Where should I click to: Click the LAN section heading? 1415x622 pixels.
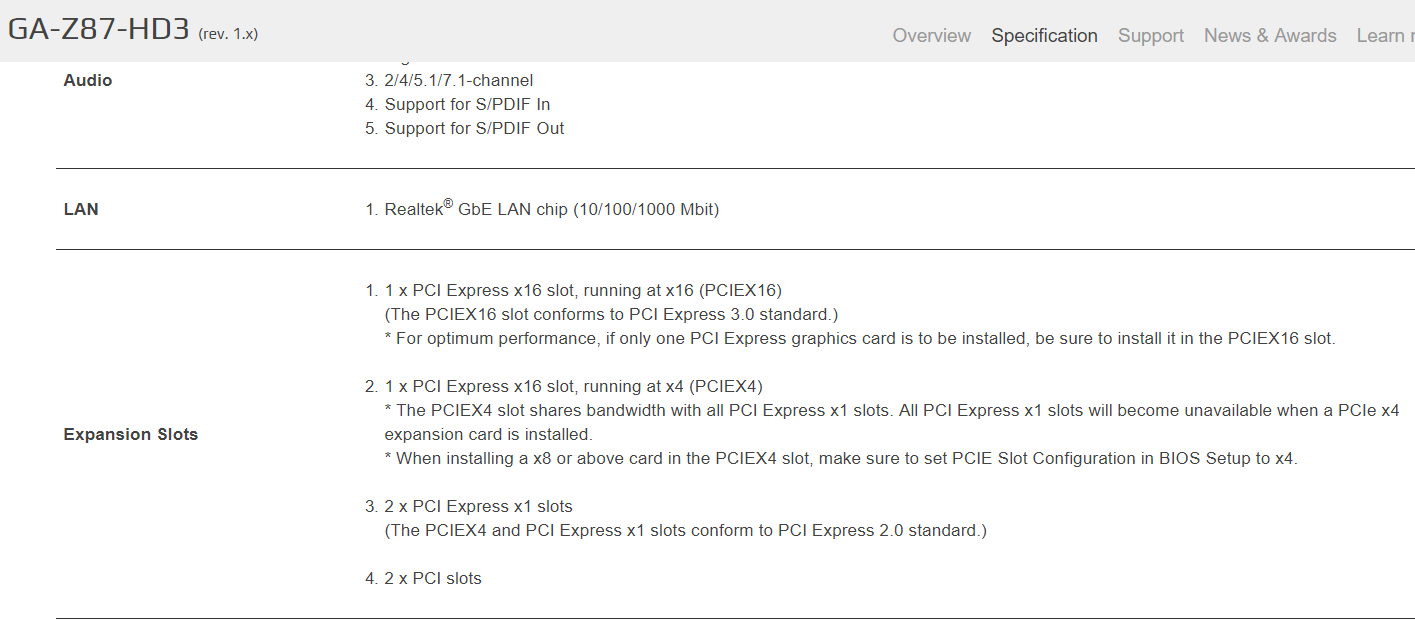pos(81,210)
